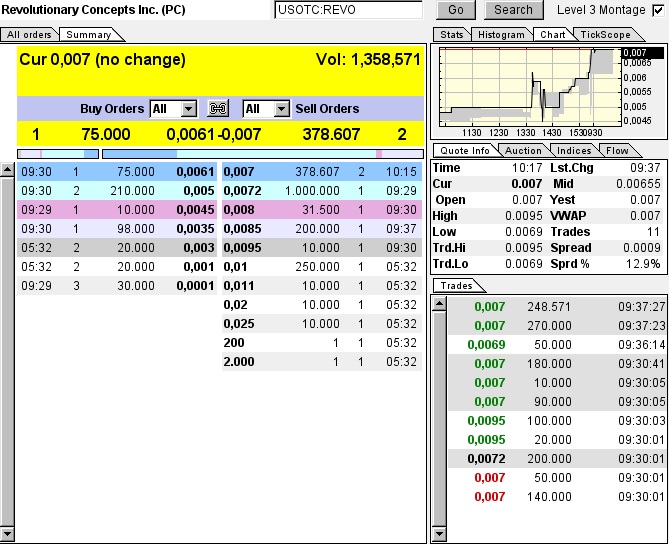Click the red 0,007 trade of 140.000
Screen dimensions: 669x544
[x=557, y=496]
